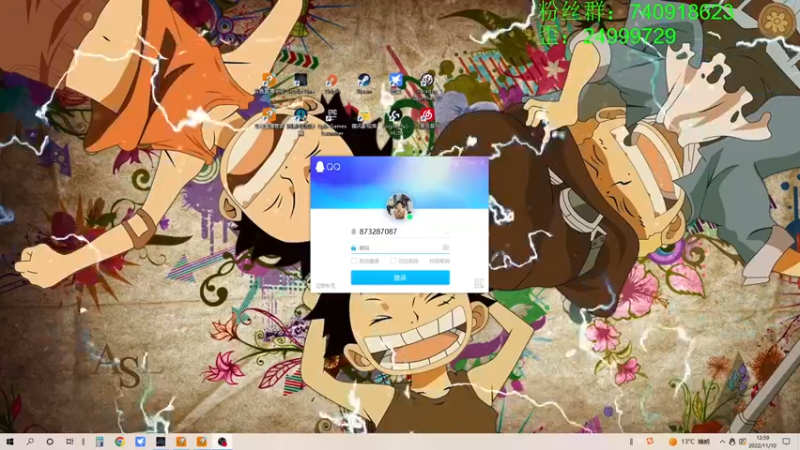Open the dark square app on taskbar
800x450 pixels.
point(161,441)
